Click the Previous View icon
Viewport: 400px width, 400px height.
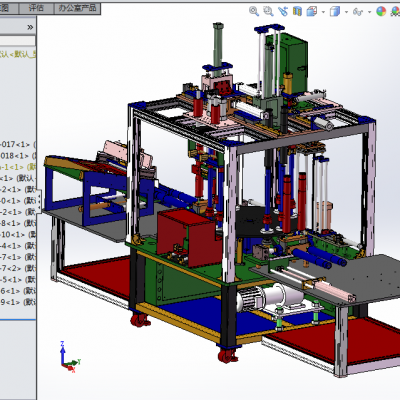[x=283, y=11]
